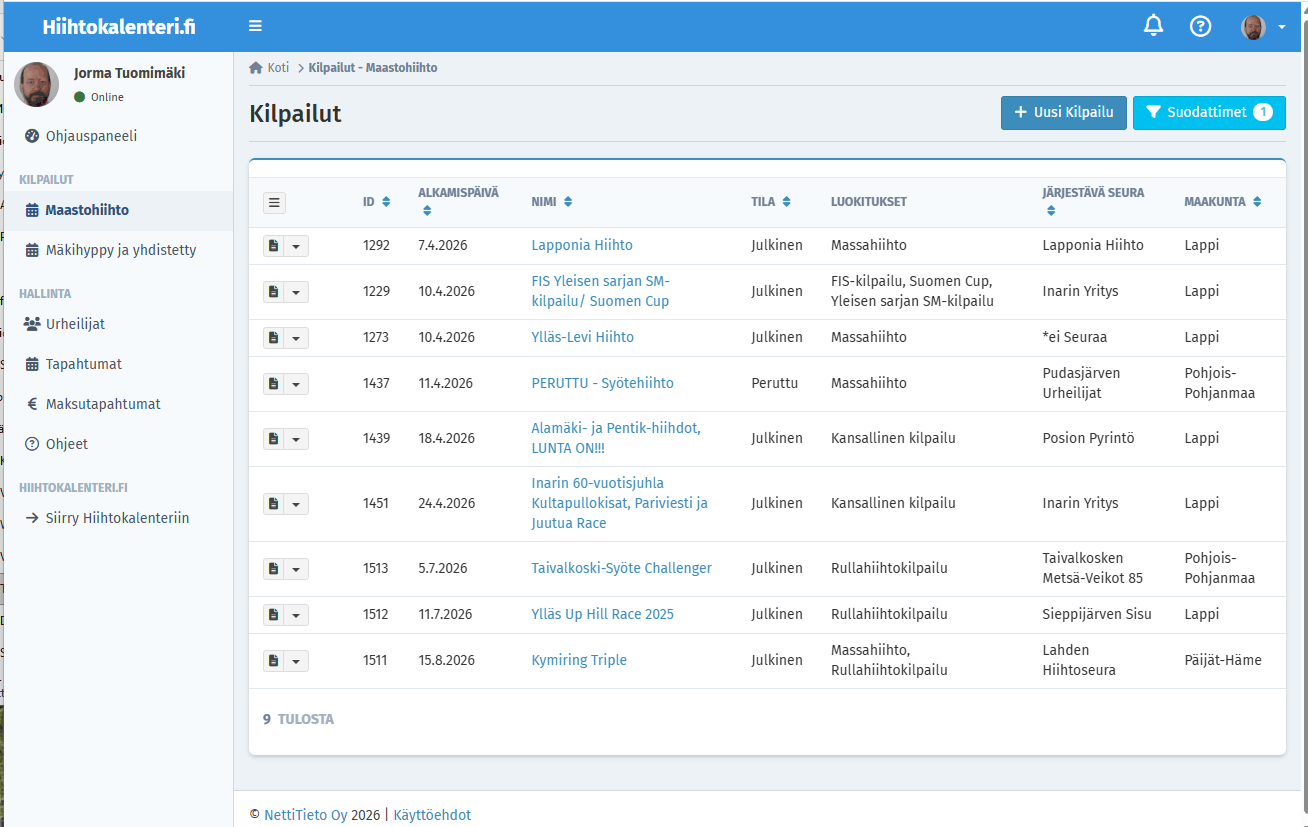Go to Urheilijat in the sidebar
The image size is (1308, 827).
(x=75, y=324)
